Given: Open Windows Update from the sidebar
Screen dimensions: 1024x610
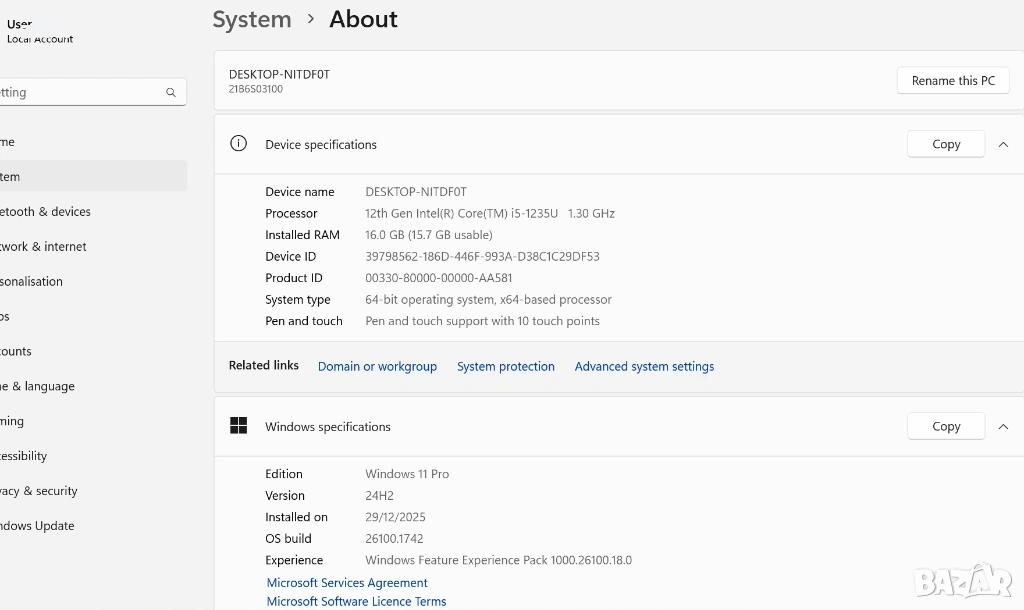Looking at the screenshot, I should pos(37,526).
